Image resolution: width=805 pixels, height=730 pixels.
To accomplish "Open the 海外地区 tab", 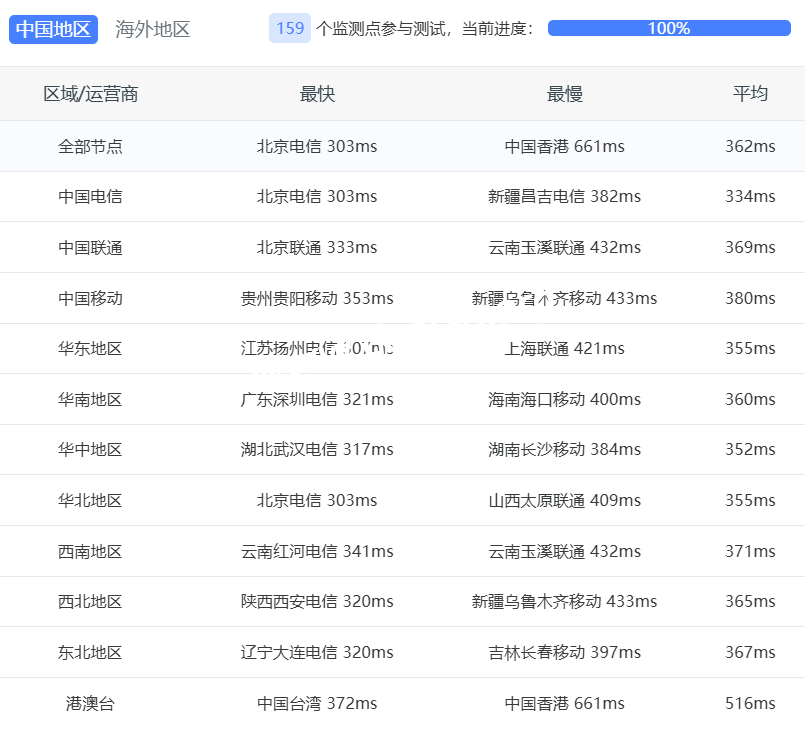I will (152, 29).
